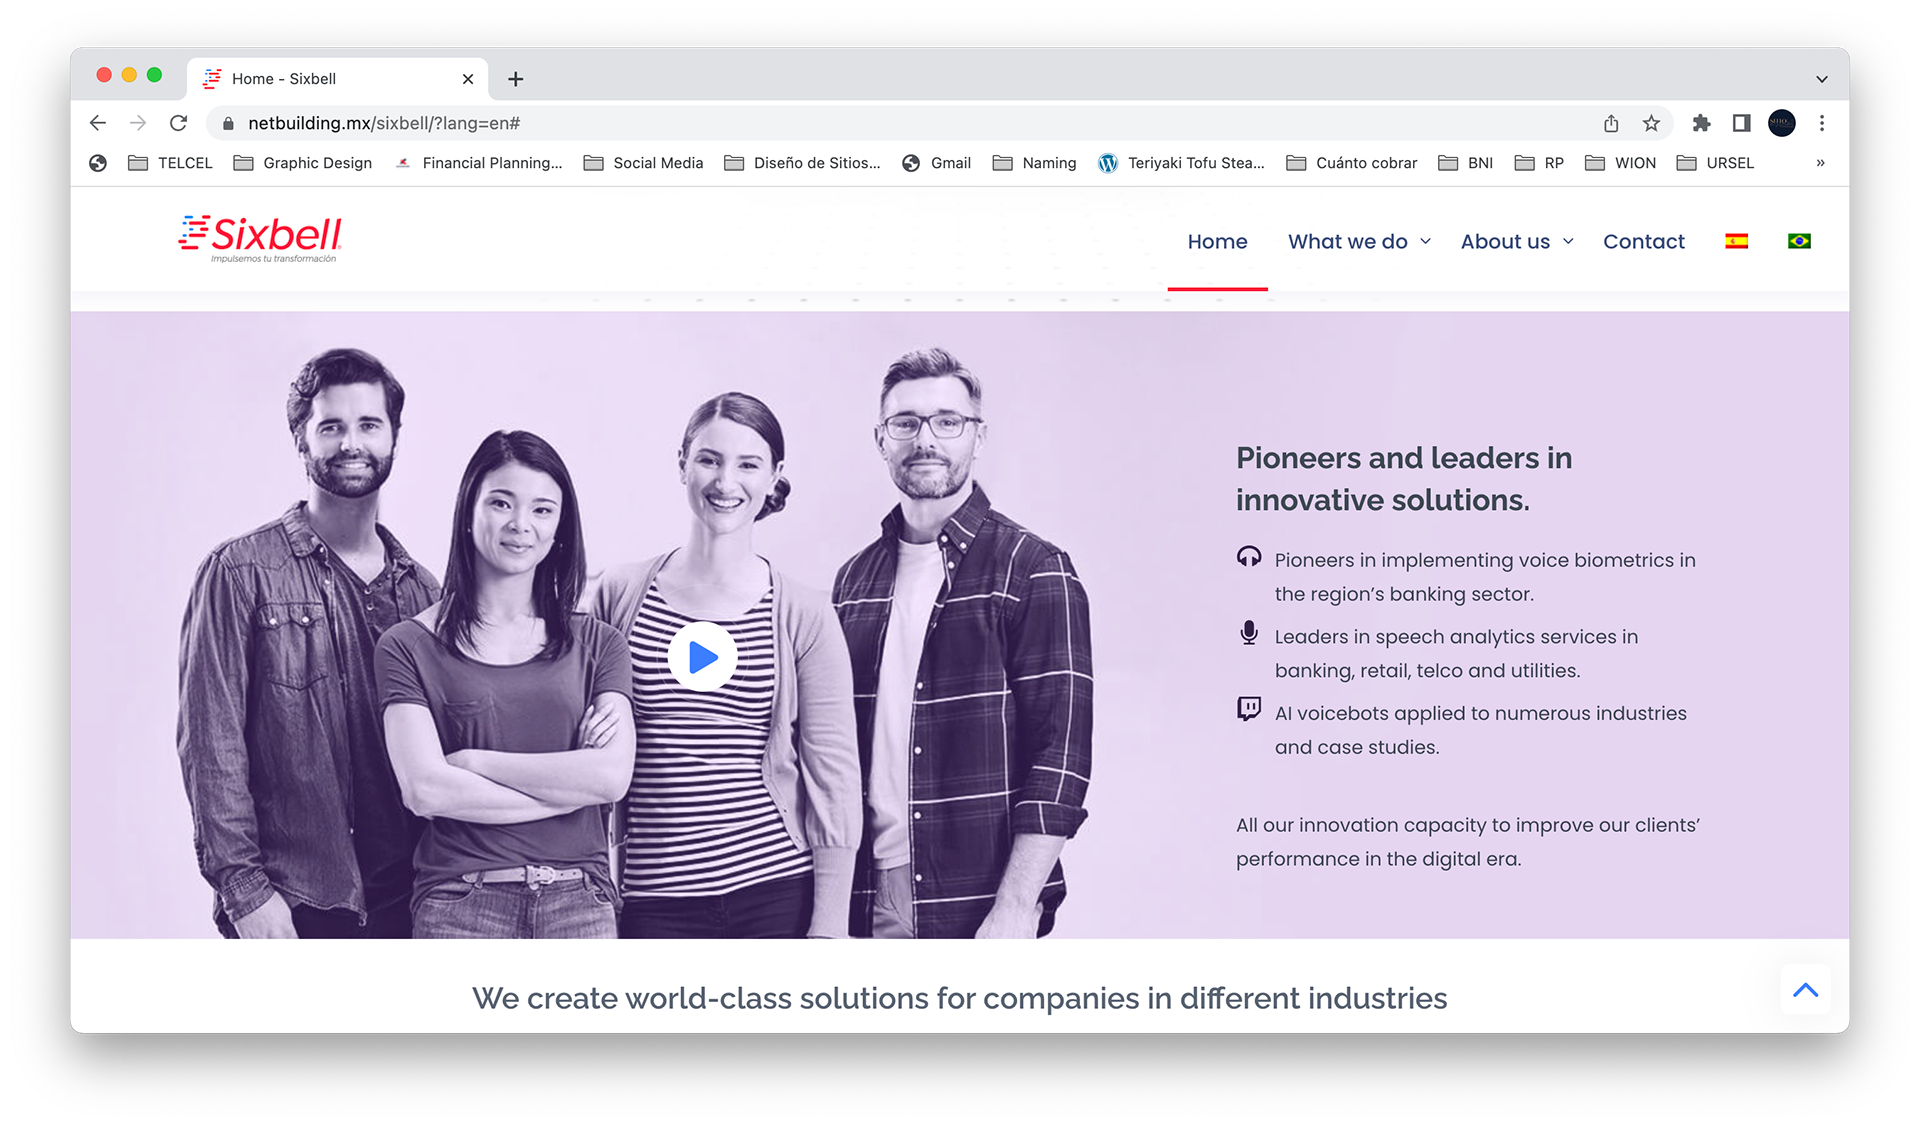The height and width of the screenshot is (1126, 1920).
Task: Open the Chrome profile avatar
Action: click(x=1782, y=123)
